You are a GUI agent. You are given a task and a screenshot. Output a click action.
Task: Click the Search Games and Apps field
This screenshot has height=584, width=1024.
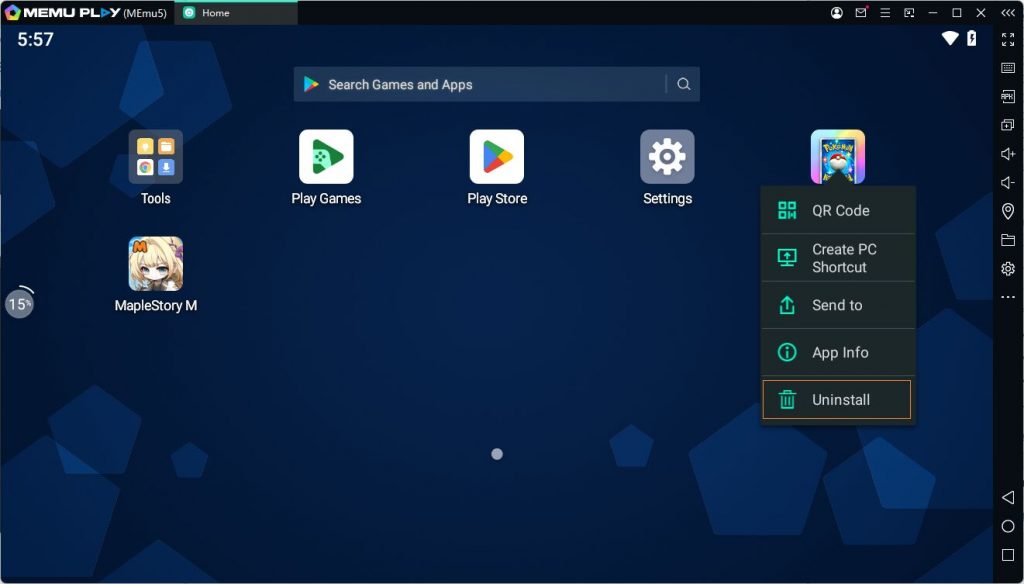click(480, 85)
